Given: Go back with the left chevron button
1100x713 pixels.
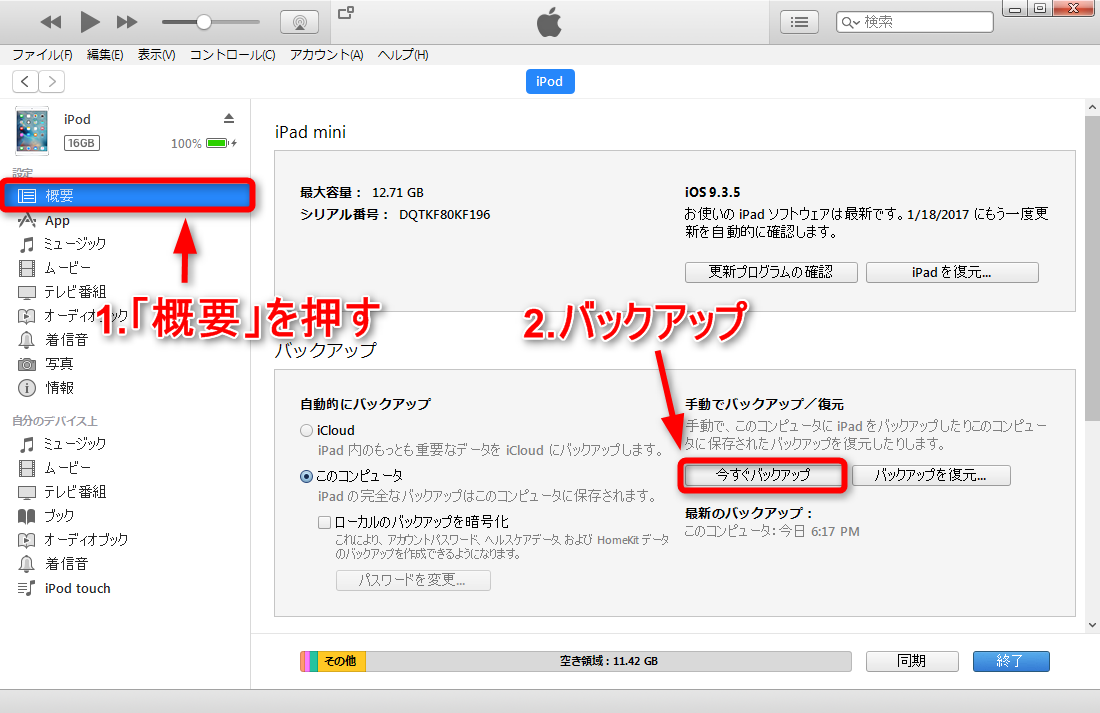Looking at the screenshot, I should tap(25, 81).
